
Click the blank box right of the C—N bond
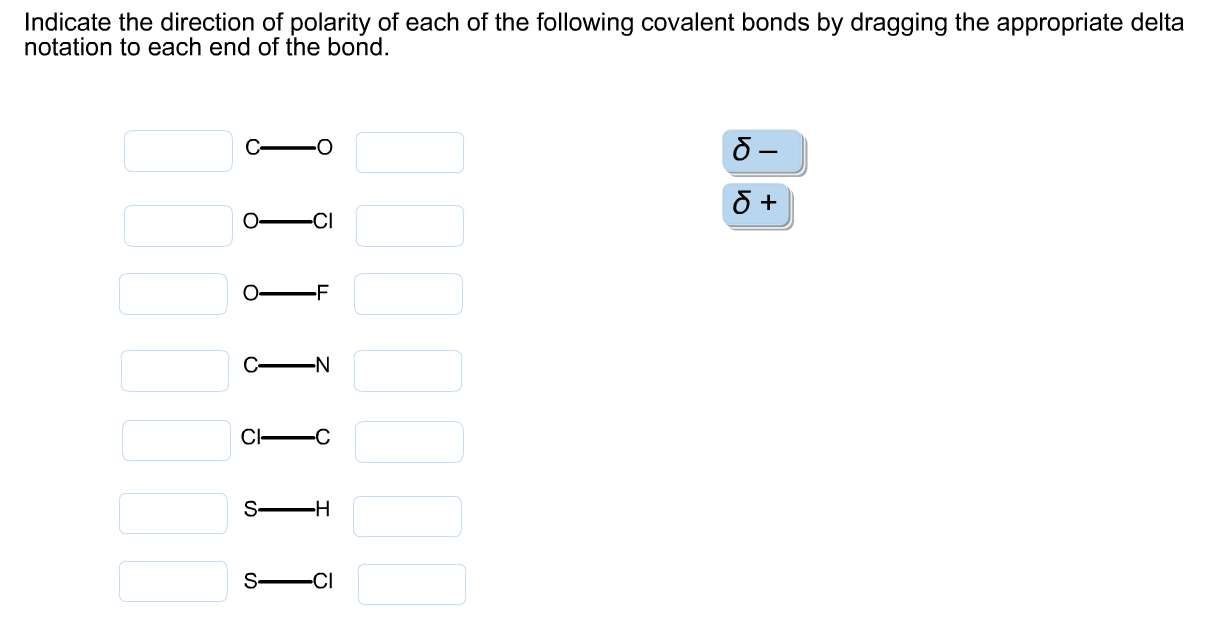click(x=410, y=370)
